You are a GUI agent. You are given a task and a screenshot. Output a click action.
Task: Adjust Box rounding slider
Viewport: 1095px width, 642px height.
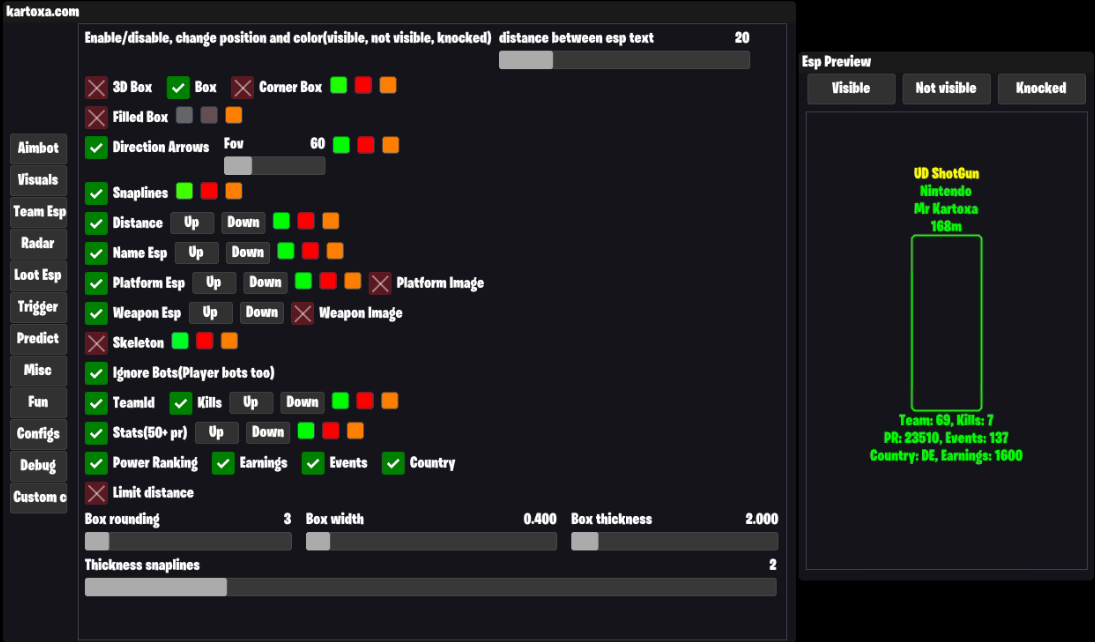coord(189,541)
